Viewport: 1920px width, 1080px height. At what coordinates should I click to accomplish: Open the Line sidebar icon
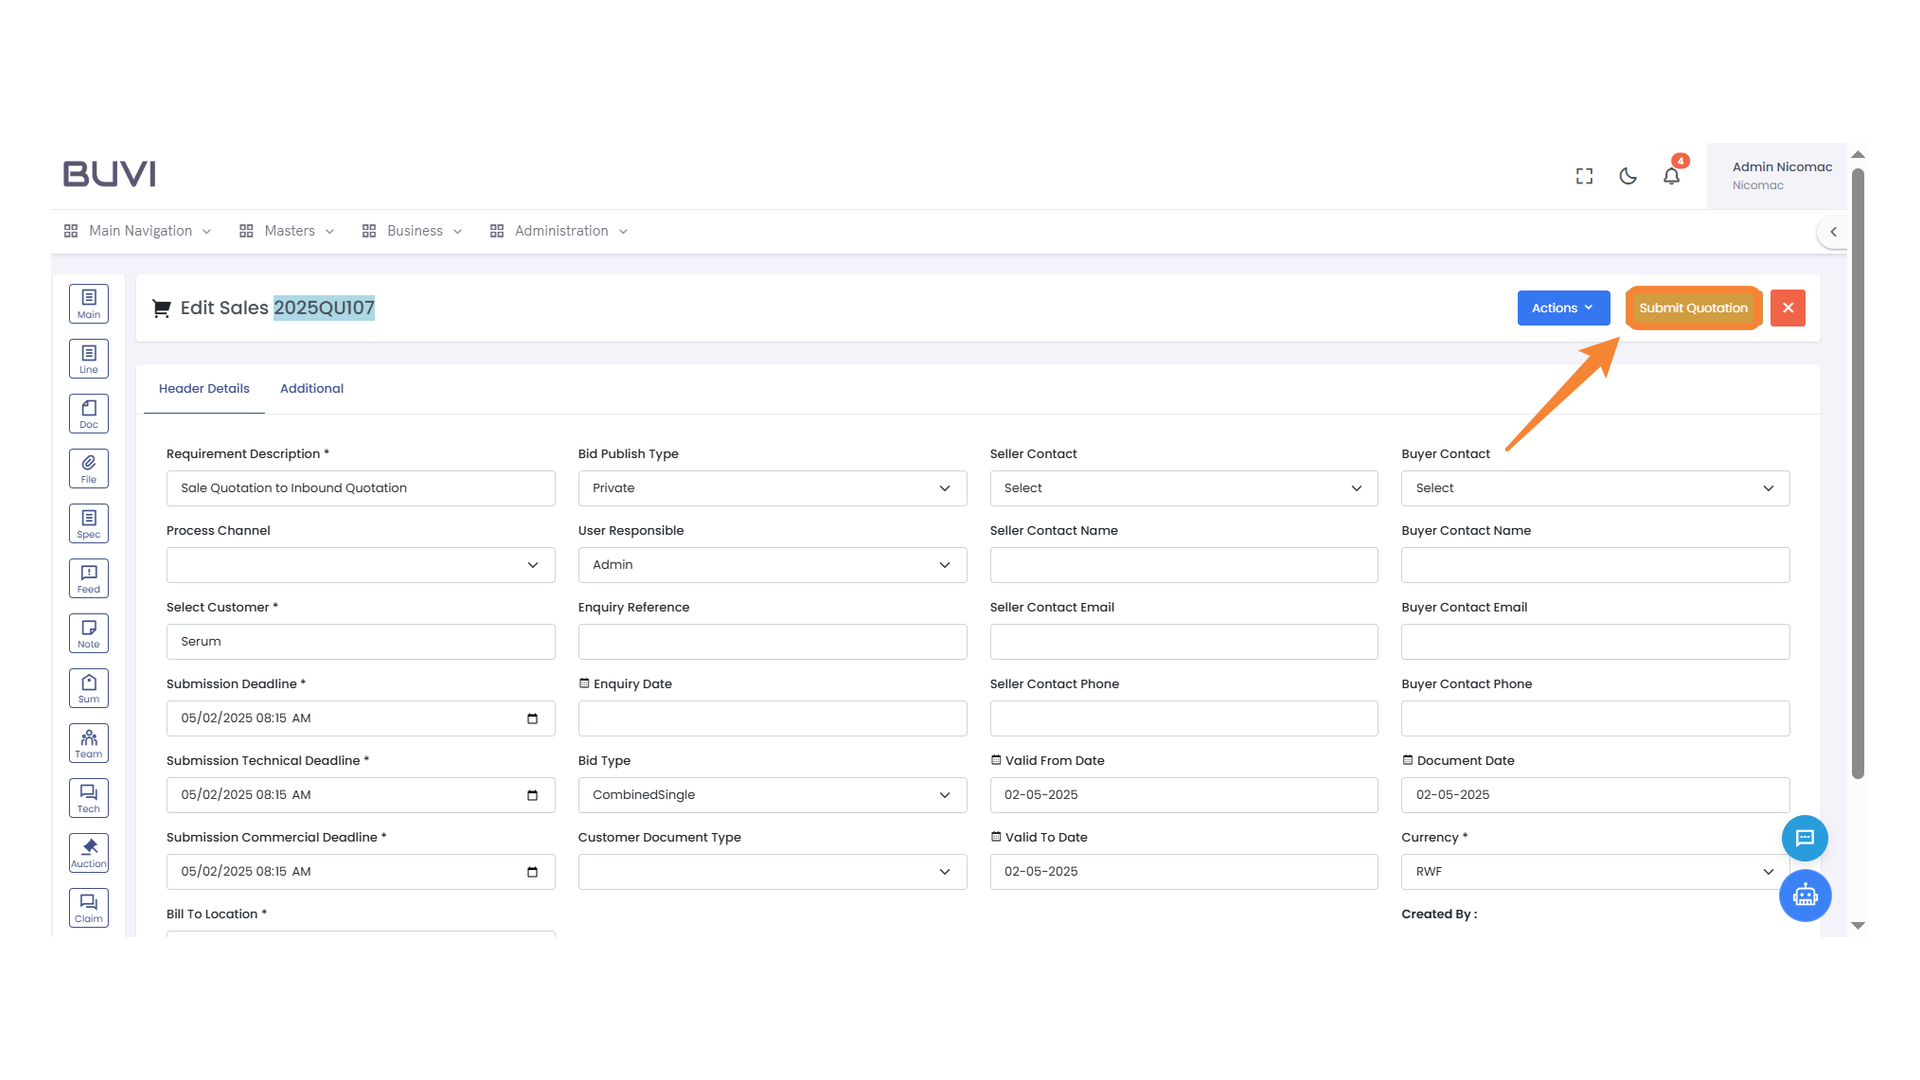click(89, 358)
